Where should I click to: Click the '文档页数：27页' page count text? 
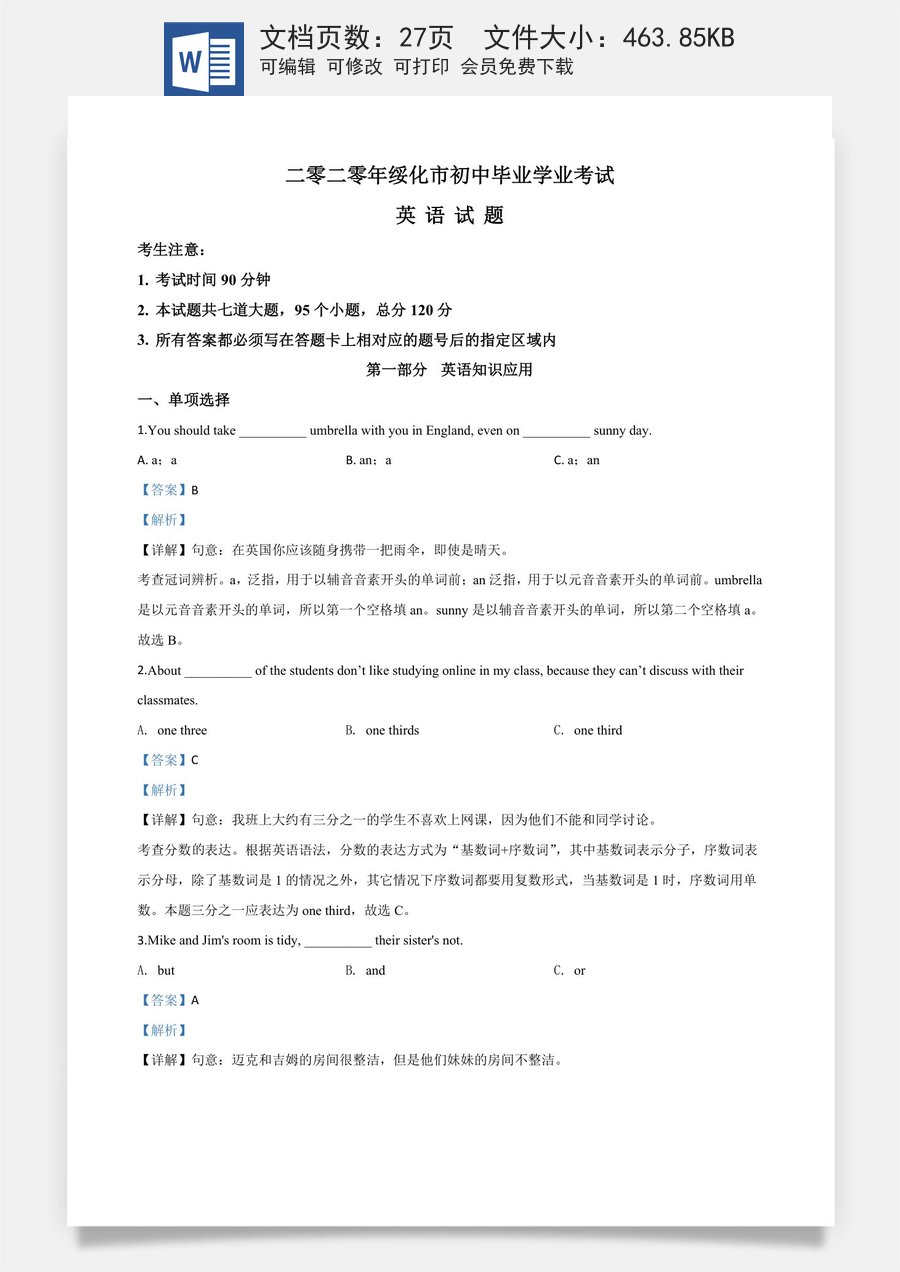click(x=357, y=37)
